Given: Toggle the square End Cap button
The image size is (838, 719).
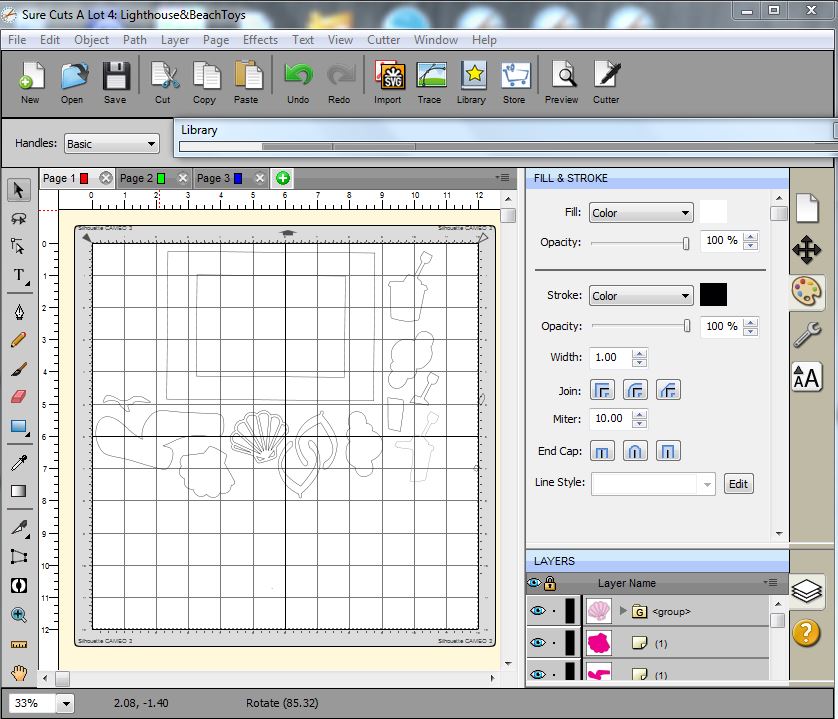Looking at the screenshot, I should 667,452.
